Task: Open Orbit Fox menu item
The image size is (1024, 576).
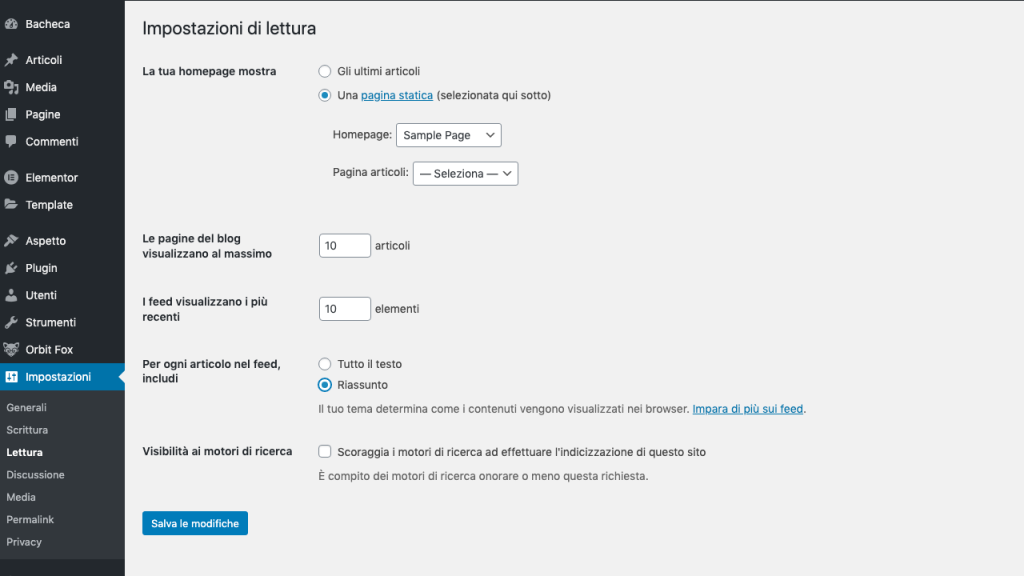Action: 62,349
